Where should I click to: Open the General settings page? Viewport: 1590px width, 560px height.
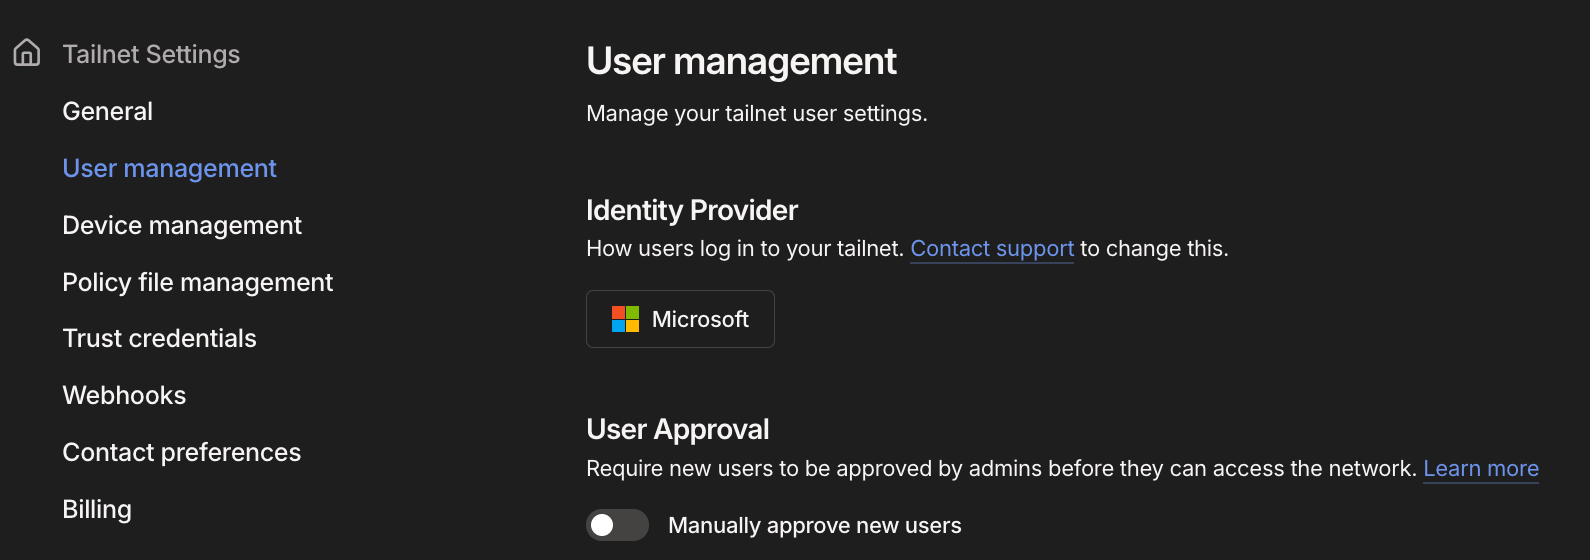(x=107, y=111)
